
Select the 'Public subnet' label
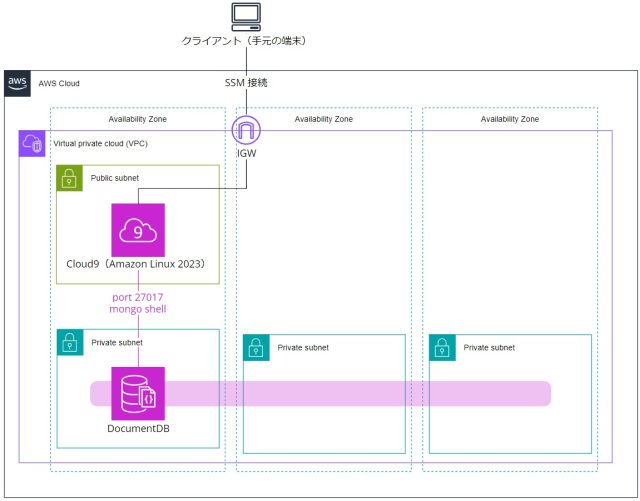[x=115, y=178]
